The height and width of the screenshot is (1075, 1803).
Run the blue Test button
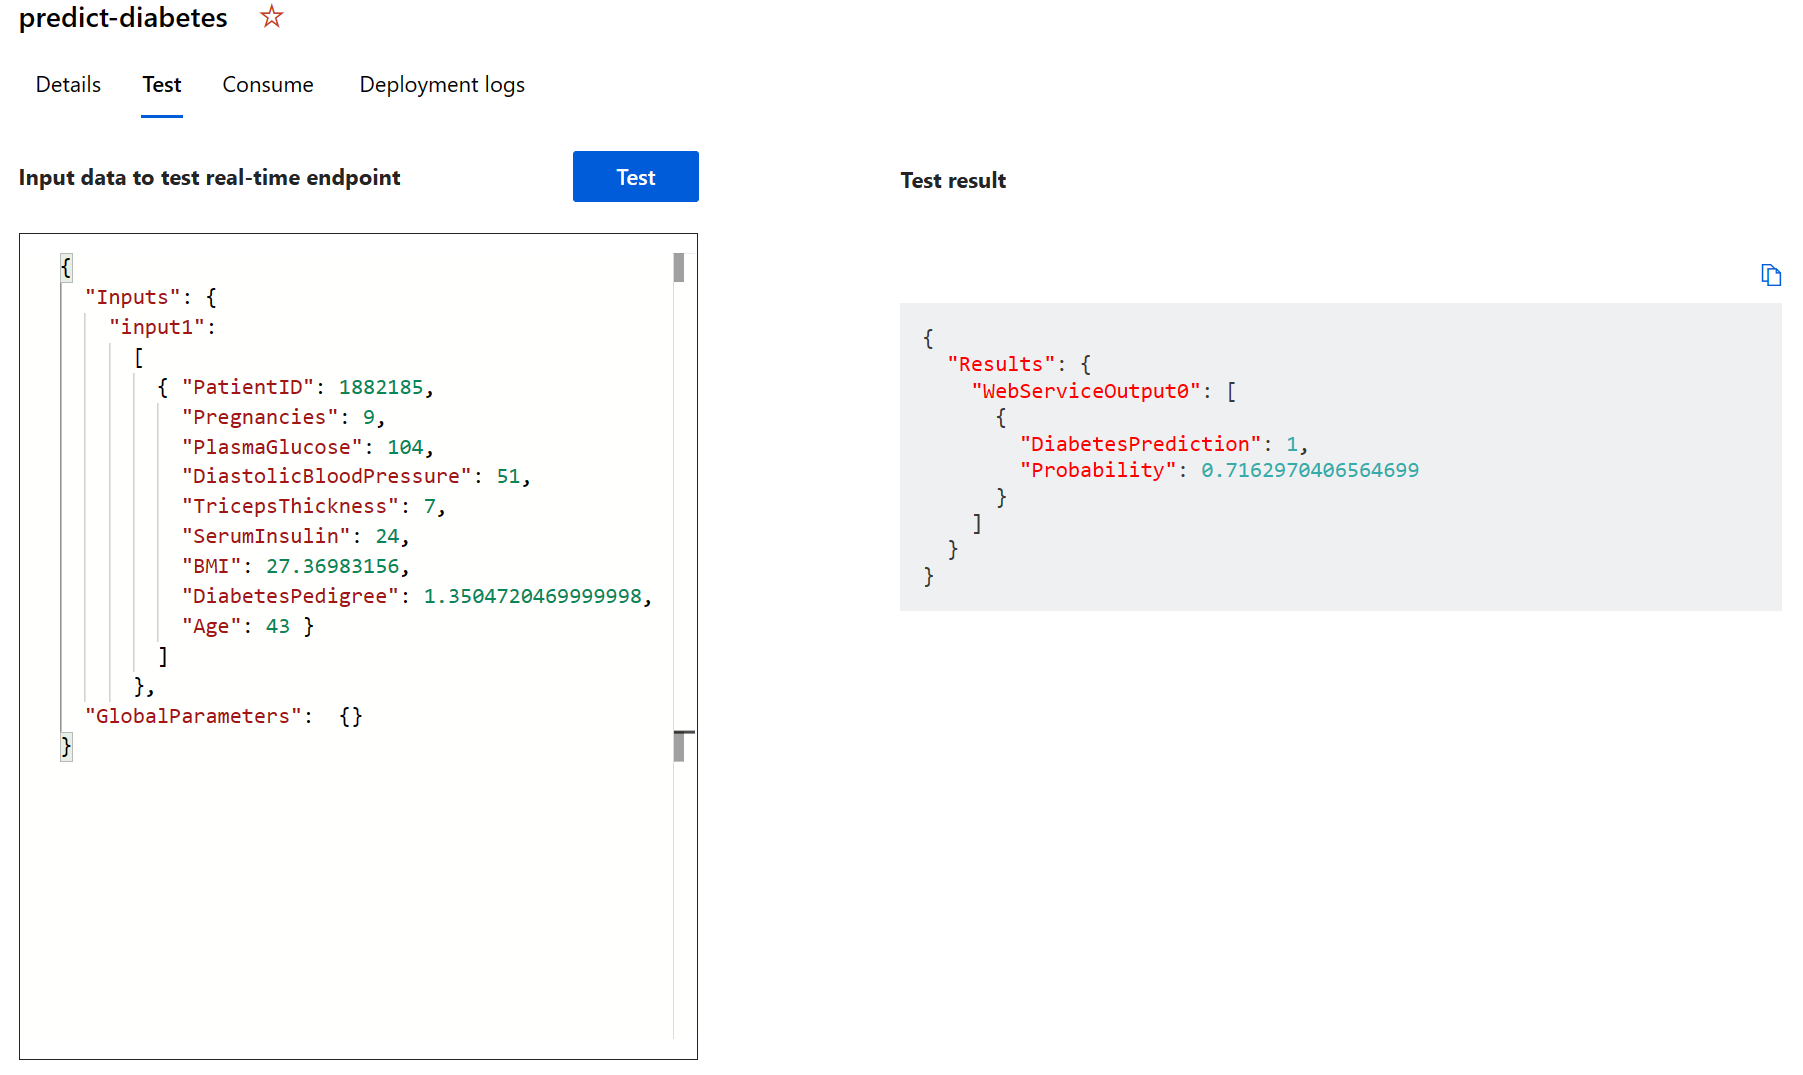(x=635, y=177)
